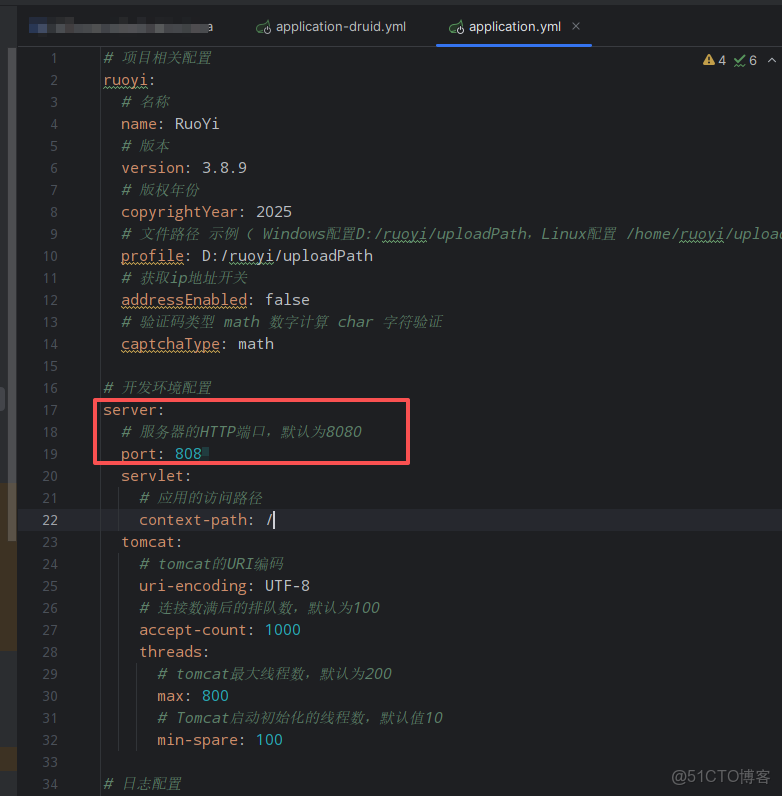The width and height of the screenshot is (782, 796).
Task: Click the comment '# 开发环境配置'
Action: pos(157,388)
